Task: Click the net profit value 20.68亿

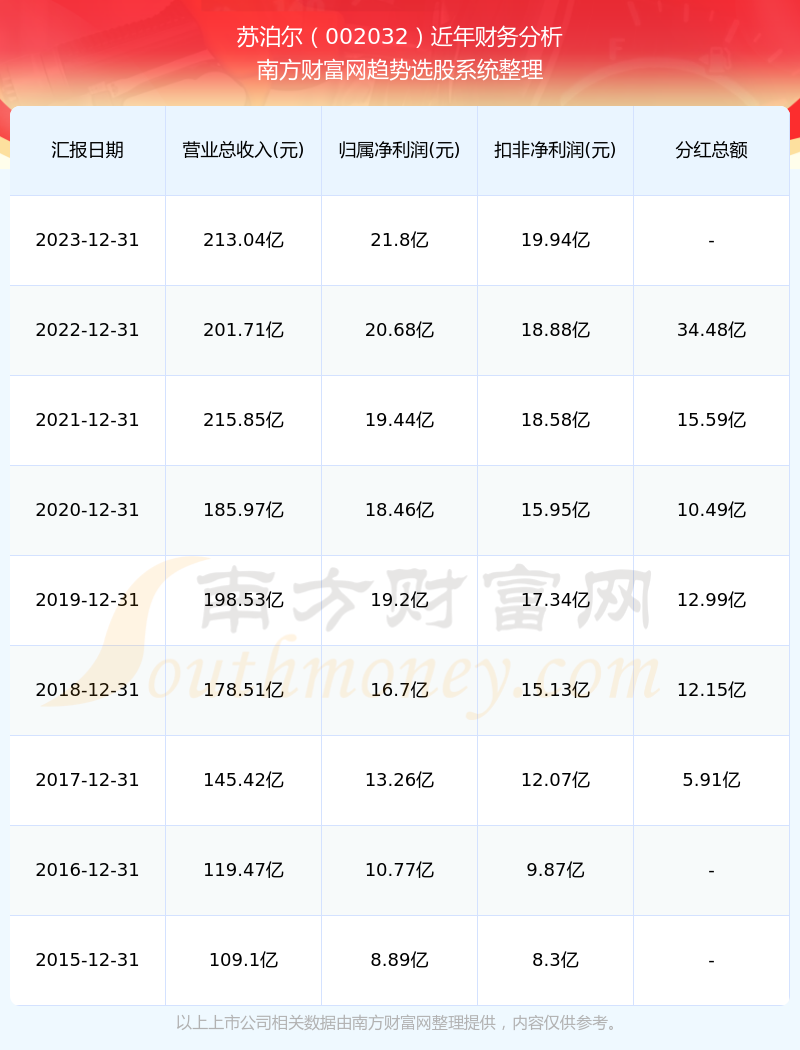Action: tap(400, 330)
